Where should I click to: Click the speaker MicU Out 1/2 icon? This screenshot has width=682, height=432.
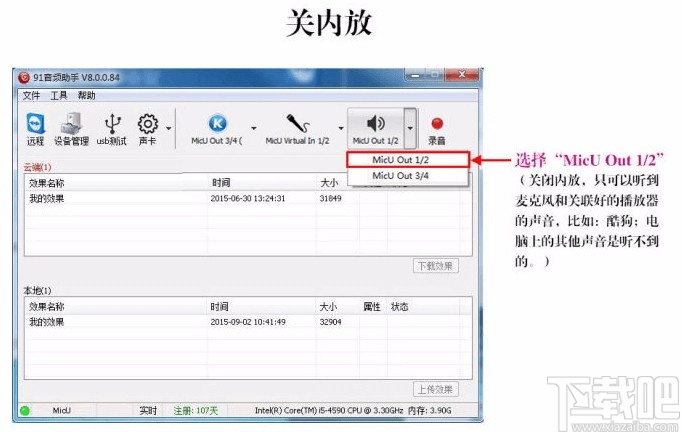click(x=376, y=129)
